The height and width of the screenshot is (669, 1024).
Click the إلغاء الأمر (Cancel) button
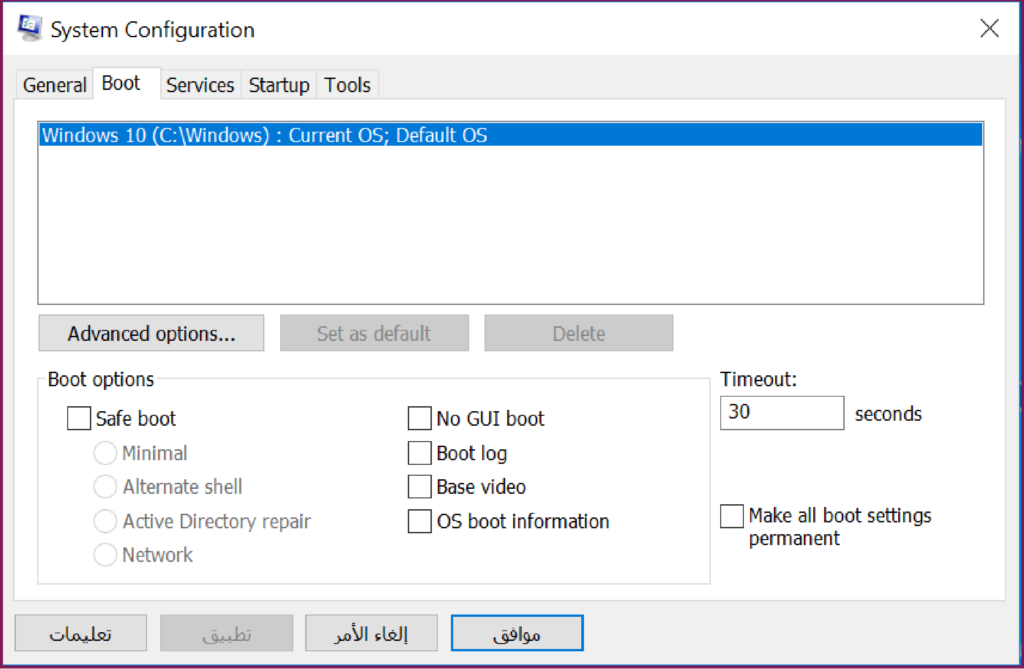[x=371, y=633]
